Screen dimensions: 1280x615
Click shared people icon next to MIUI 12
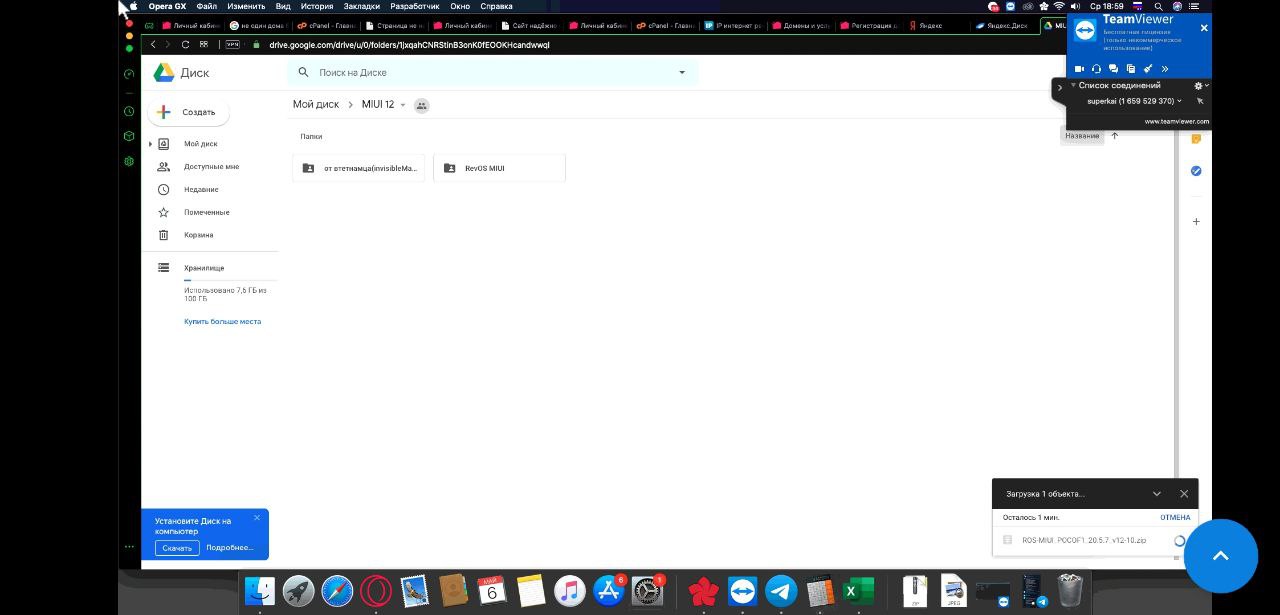click(422, 105)
